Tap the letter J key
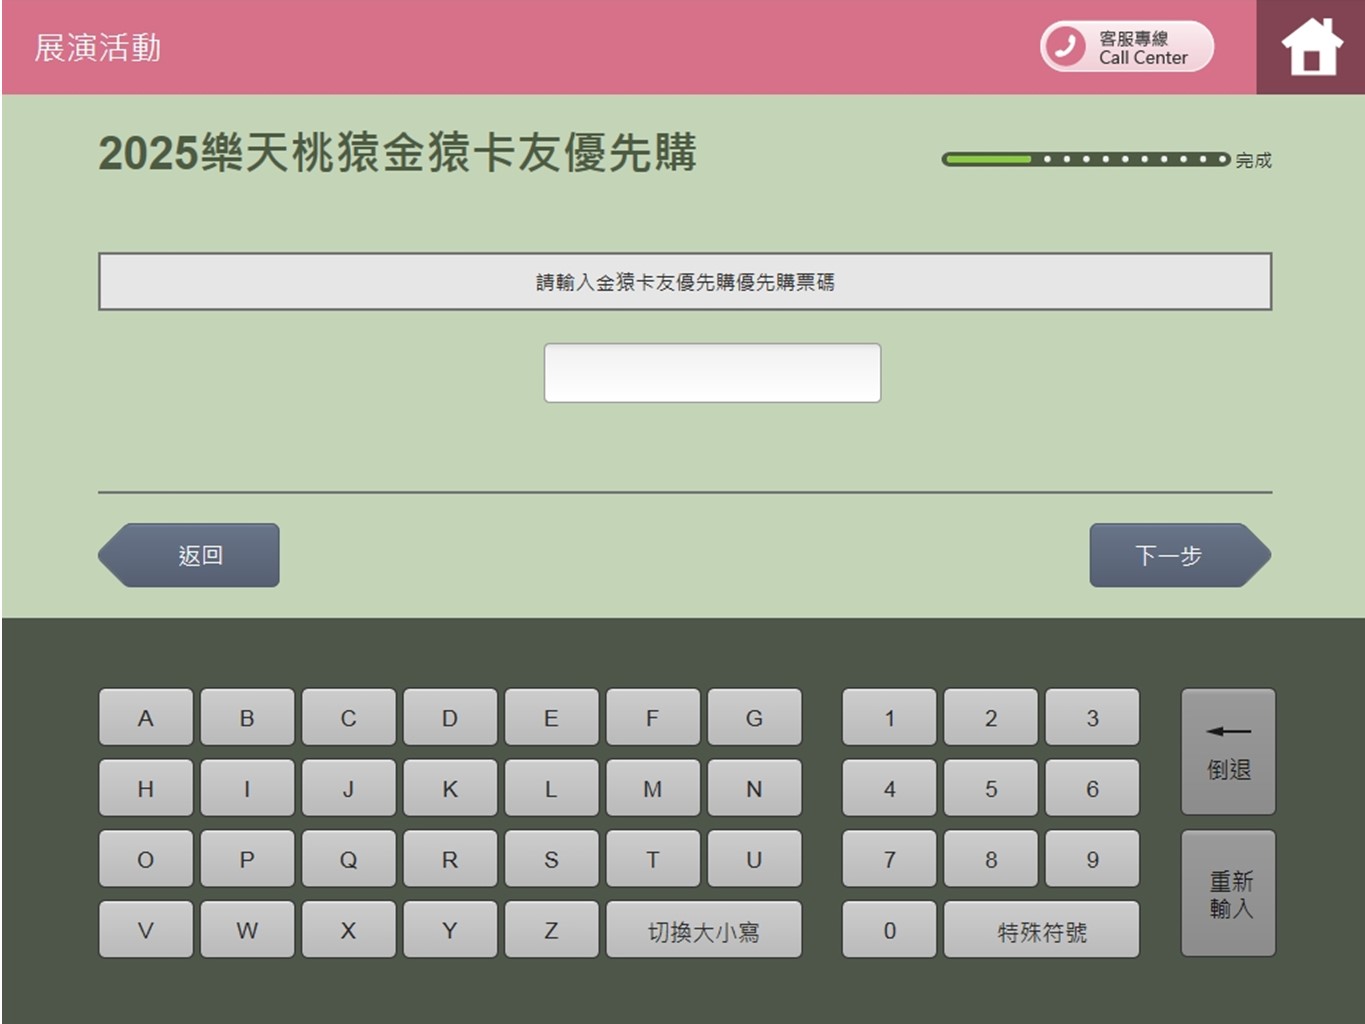1365x1024 pixels. (349, 788)
